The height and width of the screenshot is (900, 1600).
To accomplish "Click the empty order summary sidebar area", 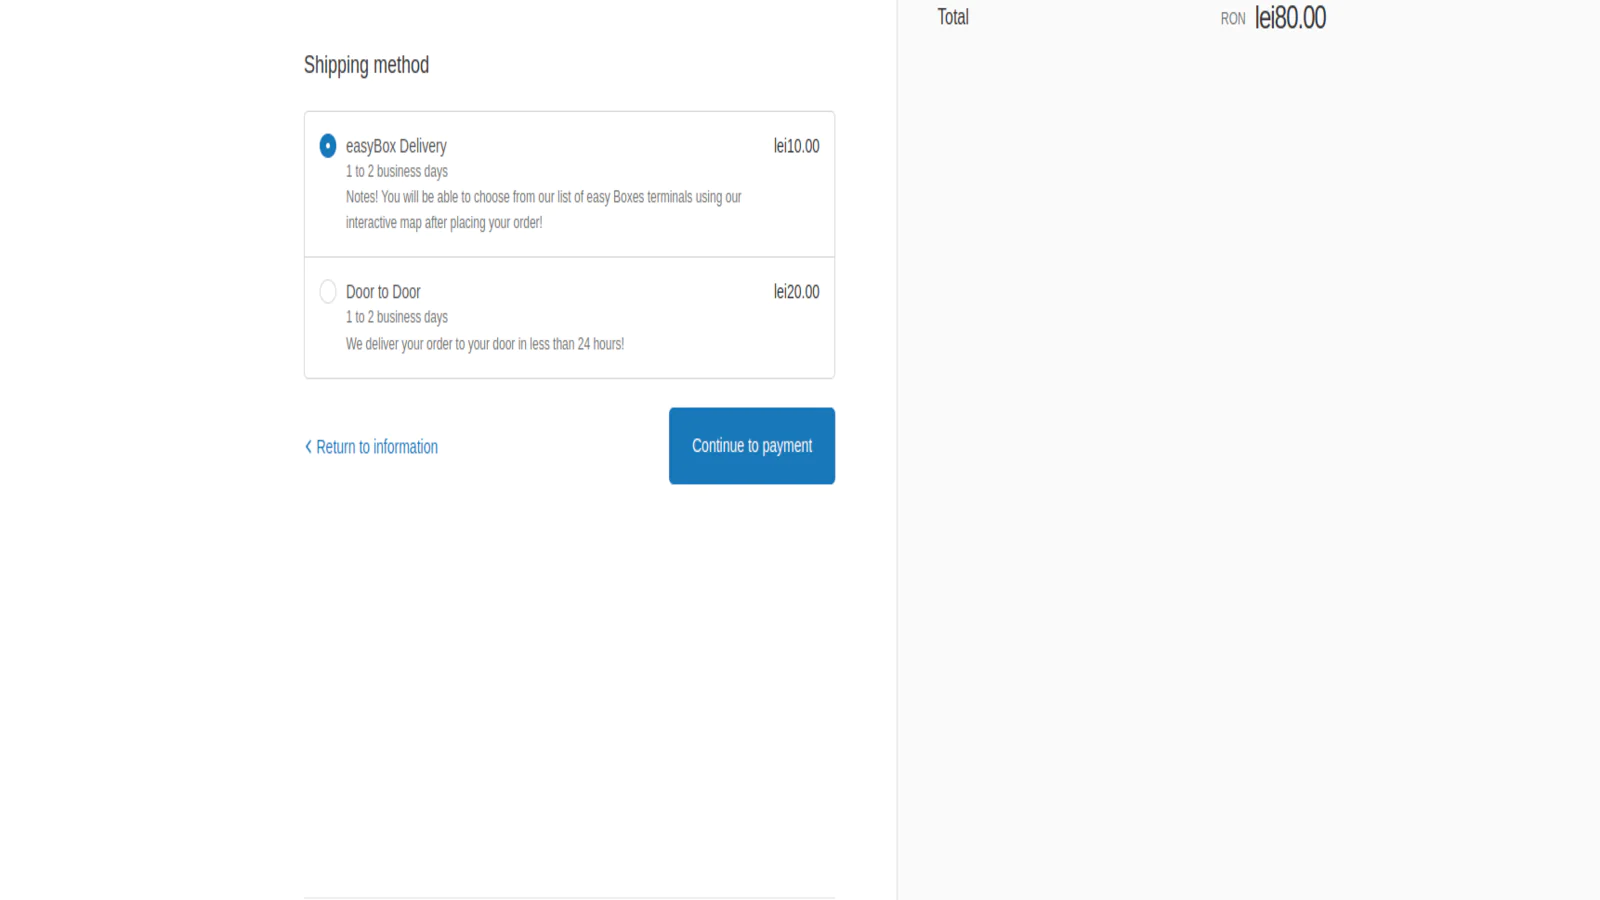I will coord(1248,450).
